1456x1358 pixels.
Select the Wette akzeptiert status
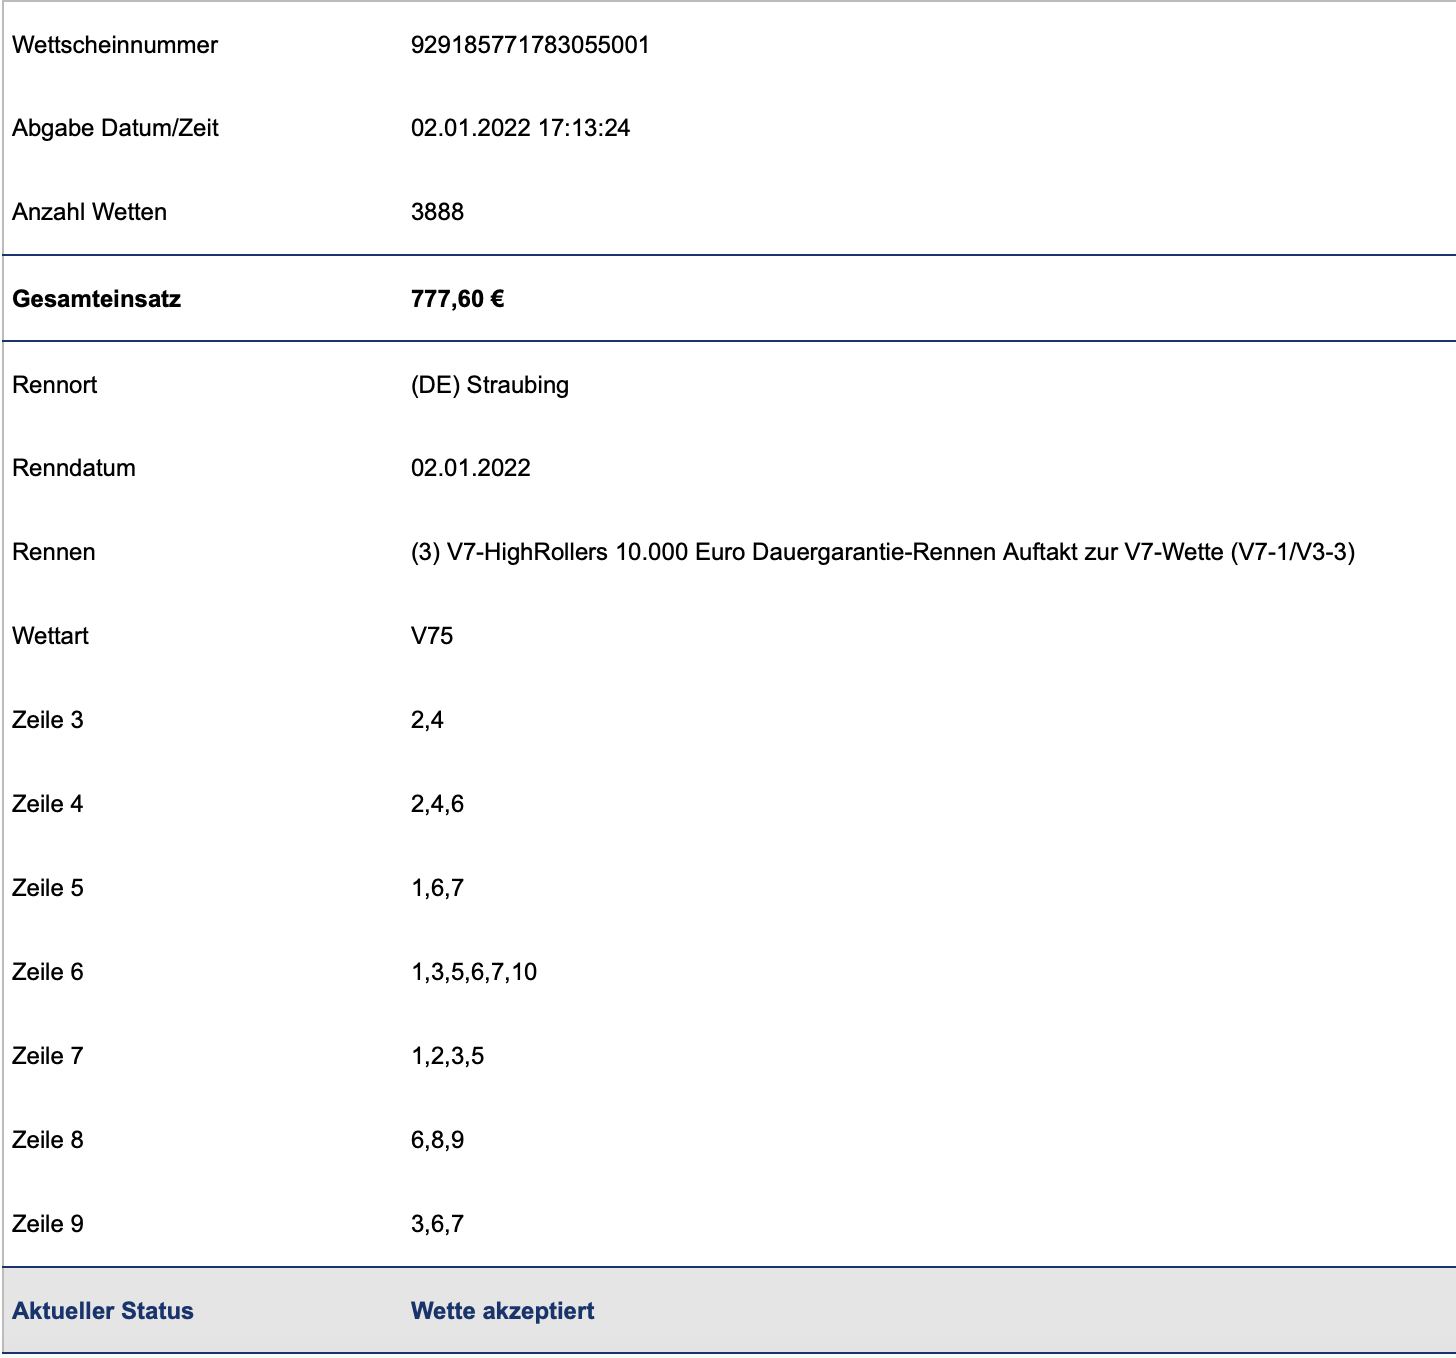tap(503, 1311)
